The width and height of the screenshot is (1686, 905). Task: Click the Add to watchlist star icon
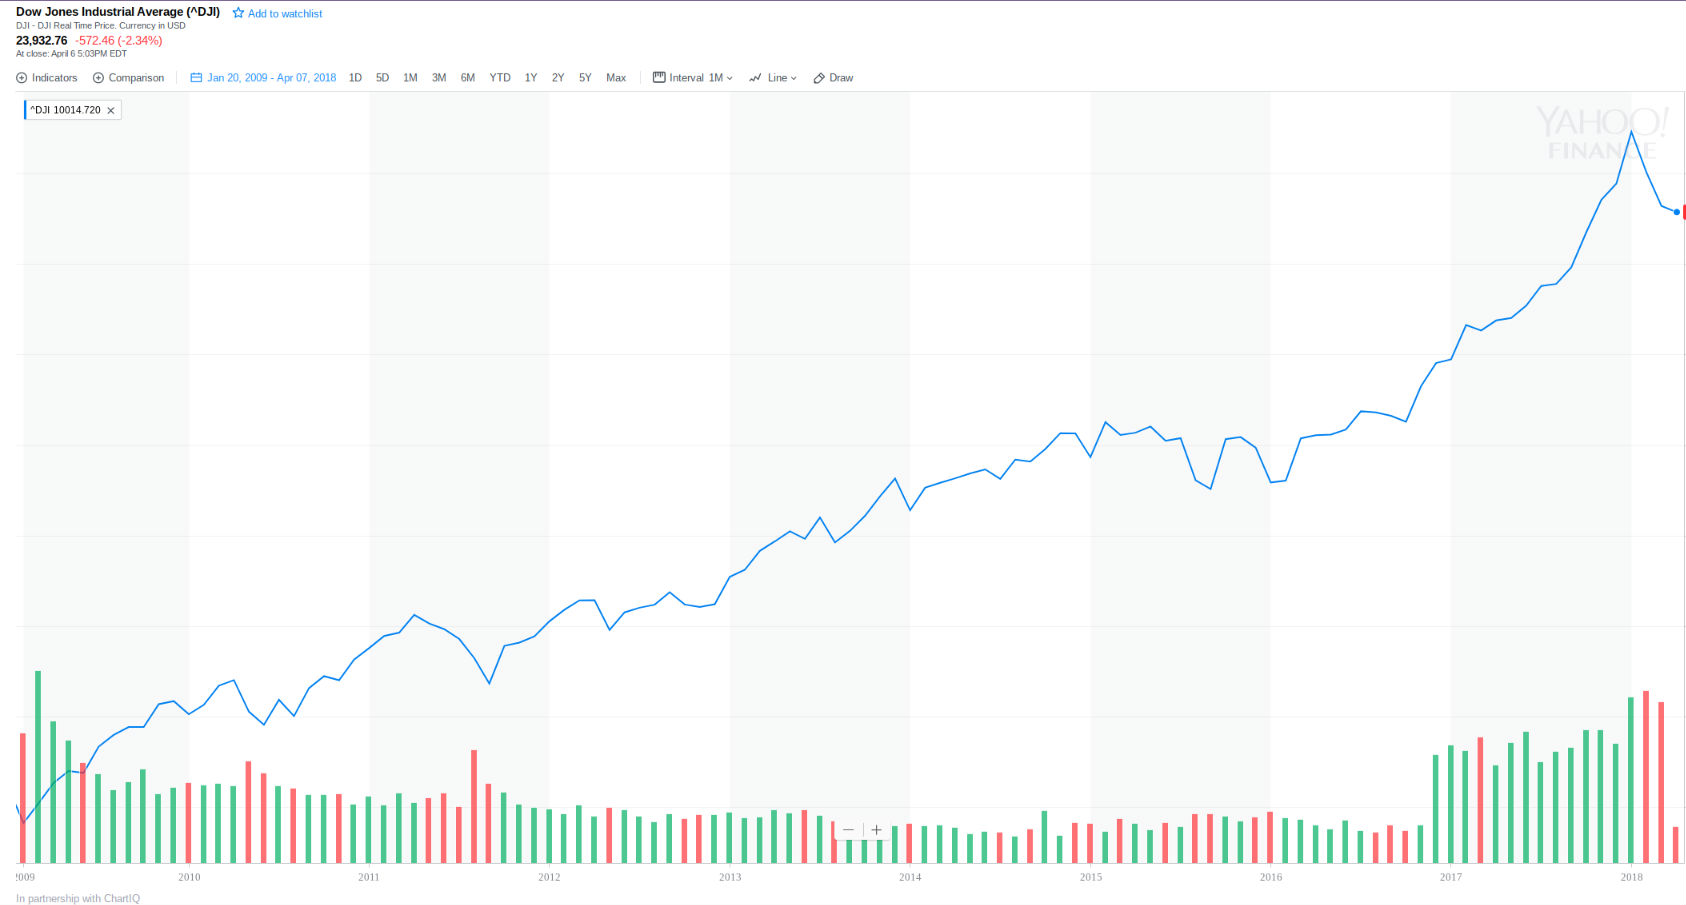tap(238, 13)
